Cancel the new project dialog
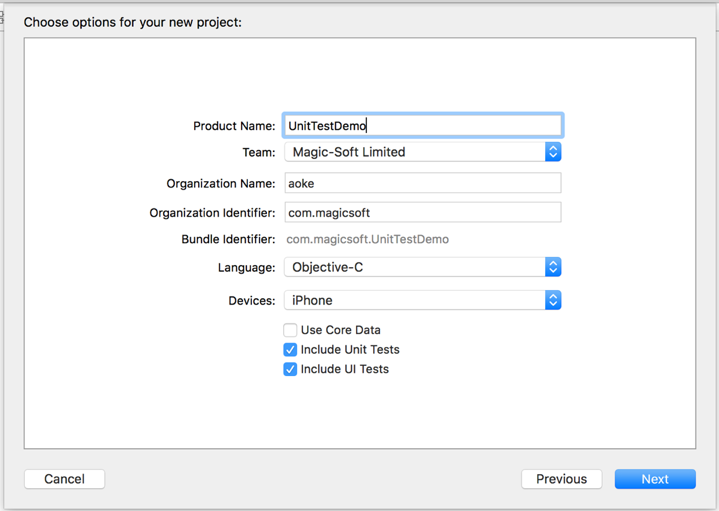719x511 pixels. (x=64, y=479)
